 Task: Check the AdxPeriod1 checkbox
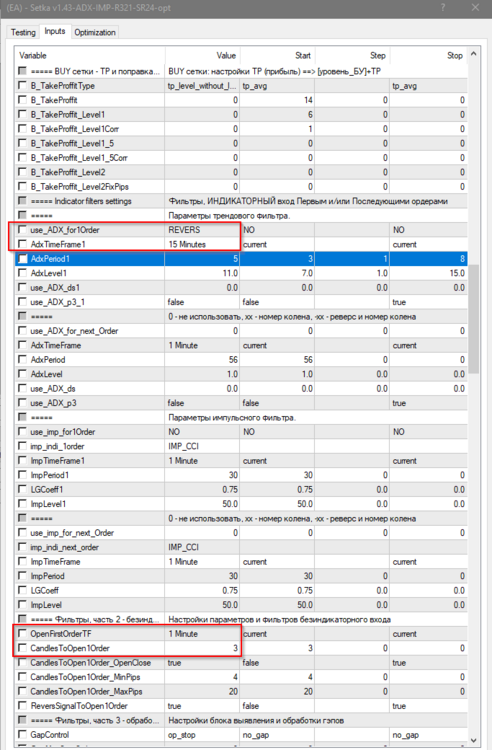[x=22, y=258]
